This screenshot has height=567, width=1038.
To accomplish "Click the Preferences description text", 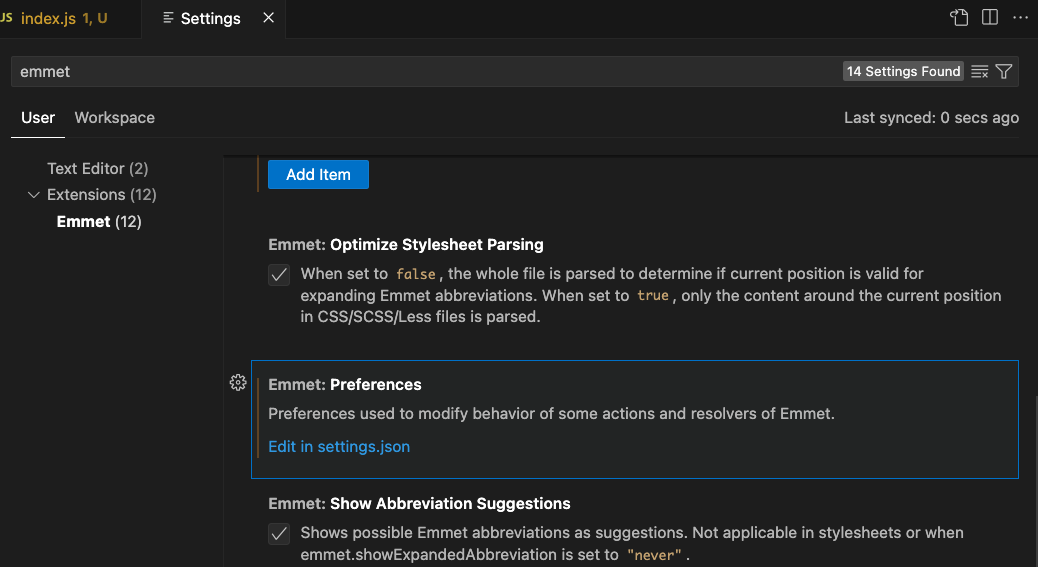I will coord(551,414).
